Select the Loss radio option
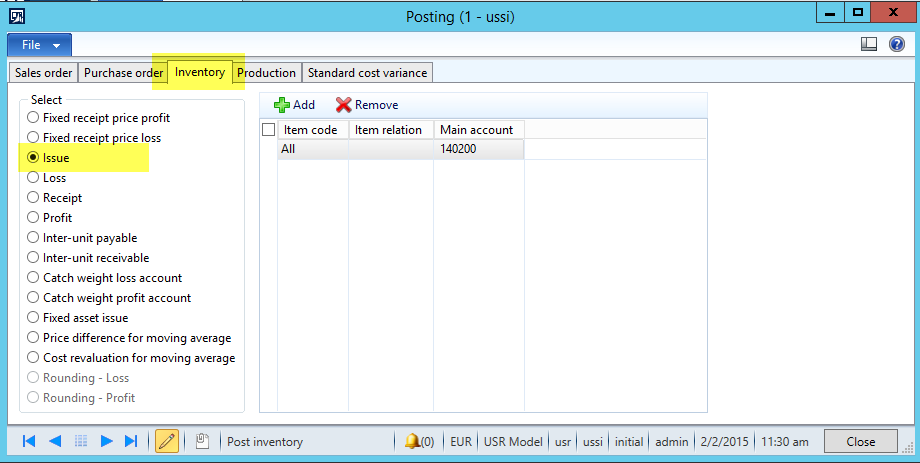Screen dimensions: 920x463 click(33, 178)
